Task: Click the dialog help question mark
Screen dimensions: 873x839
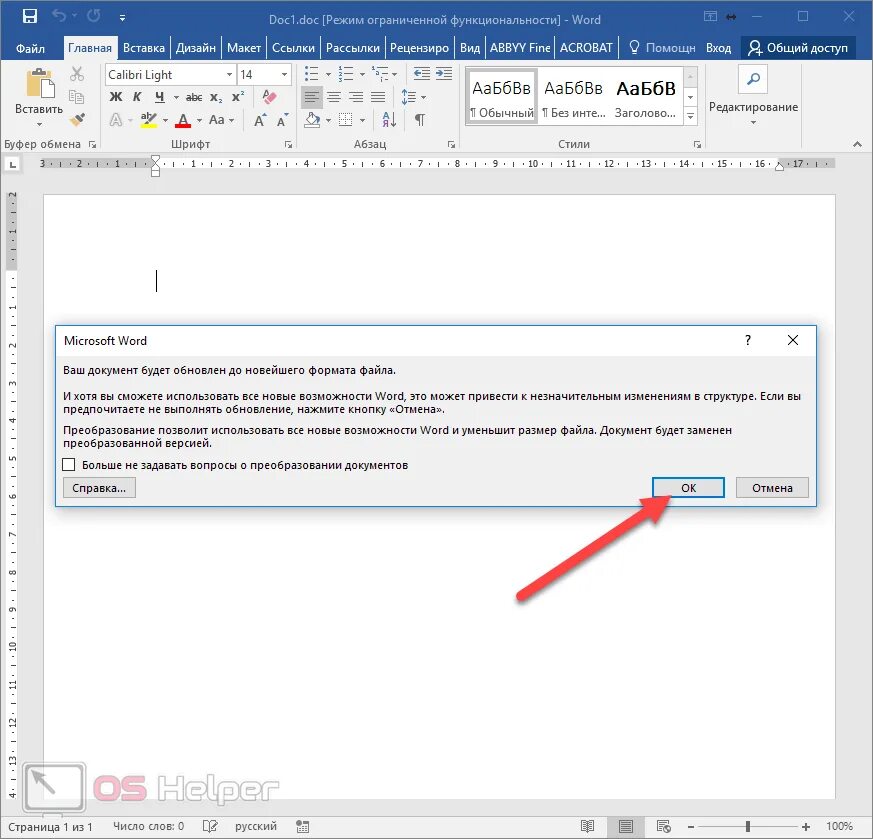Action: point(748,340)
